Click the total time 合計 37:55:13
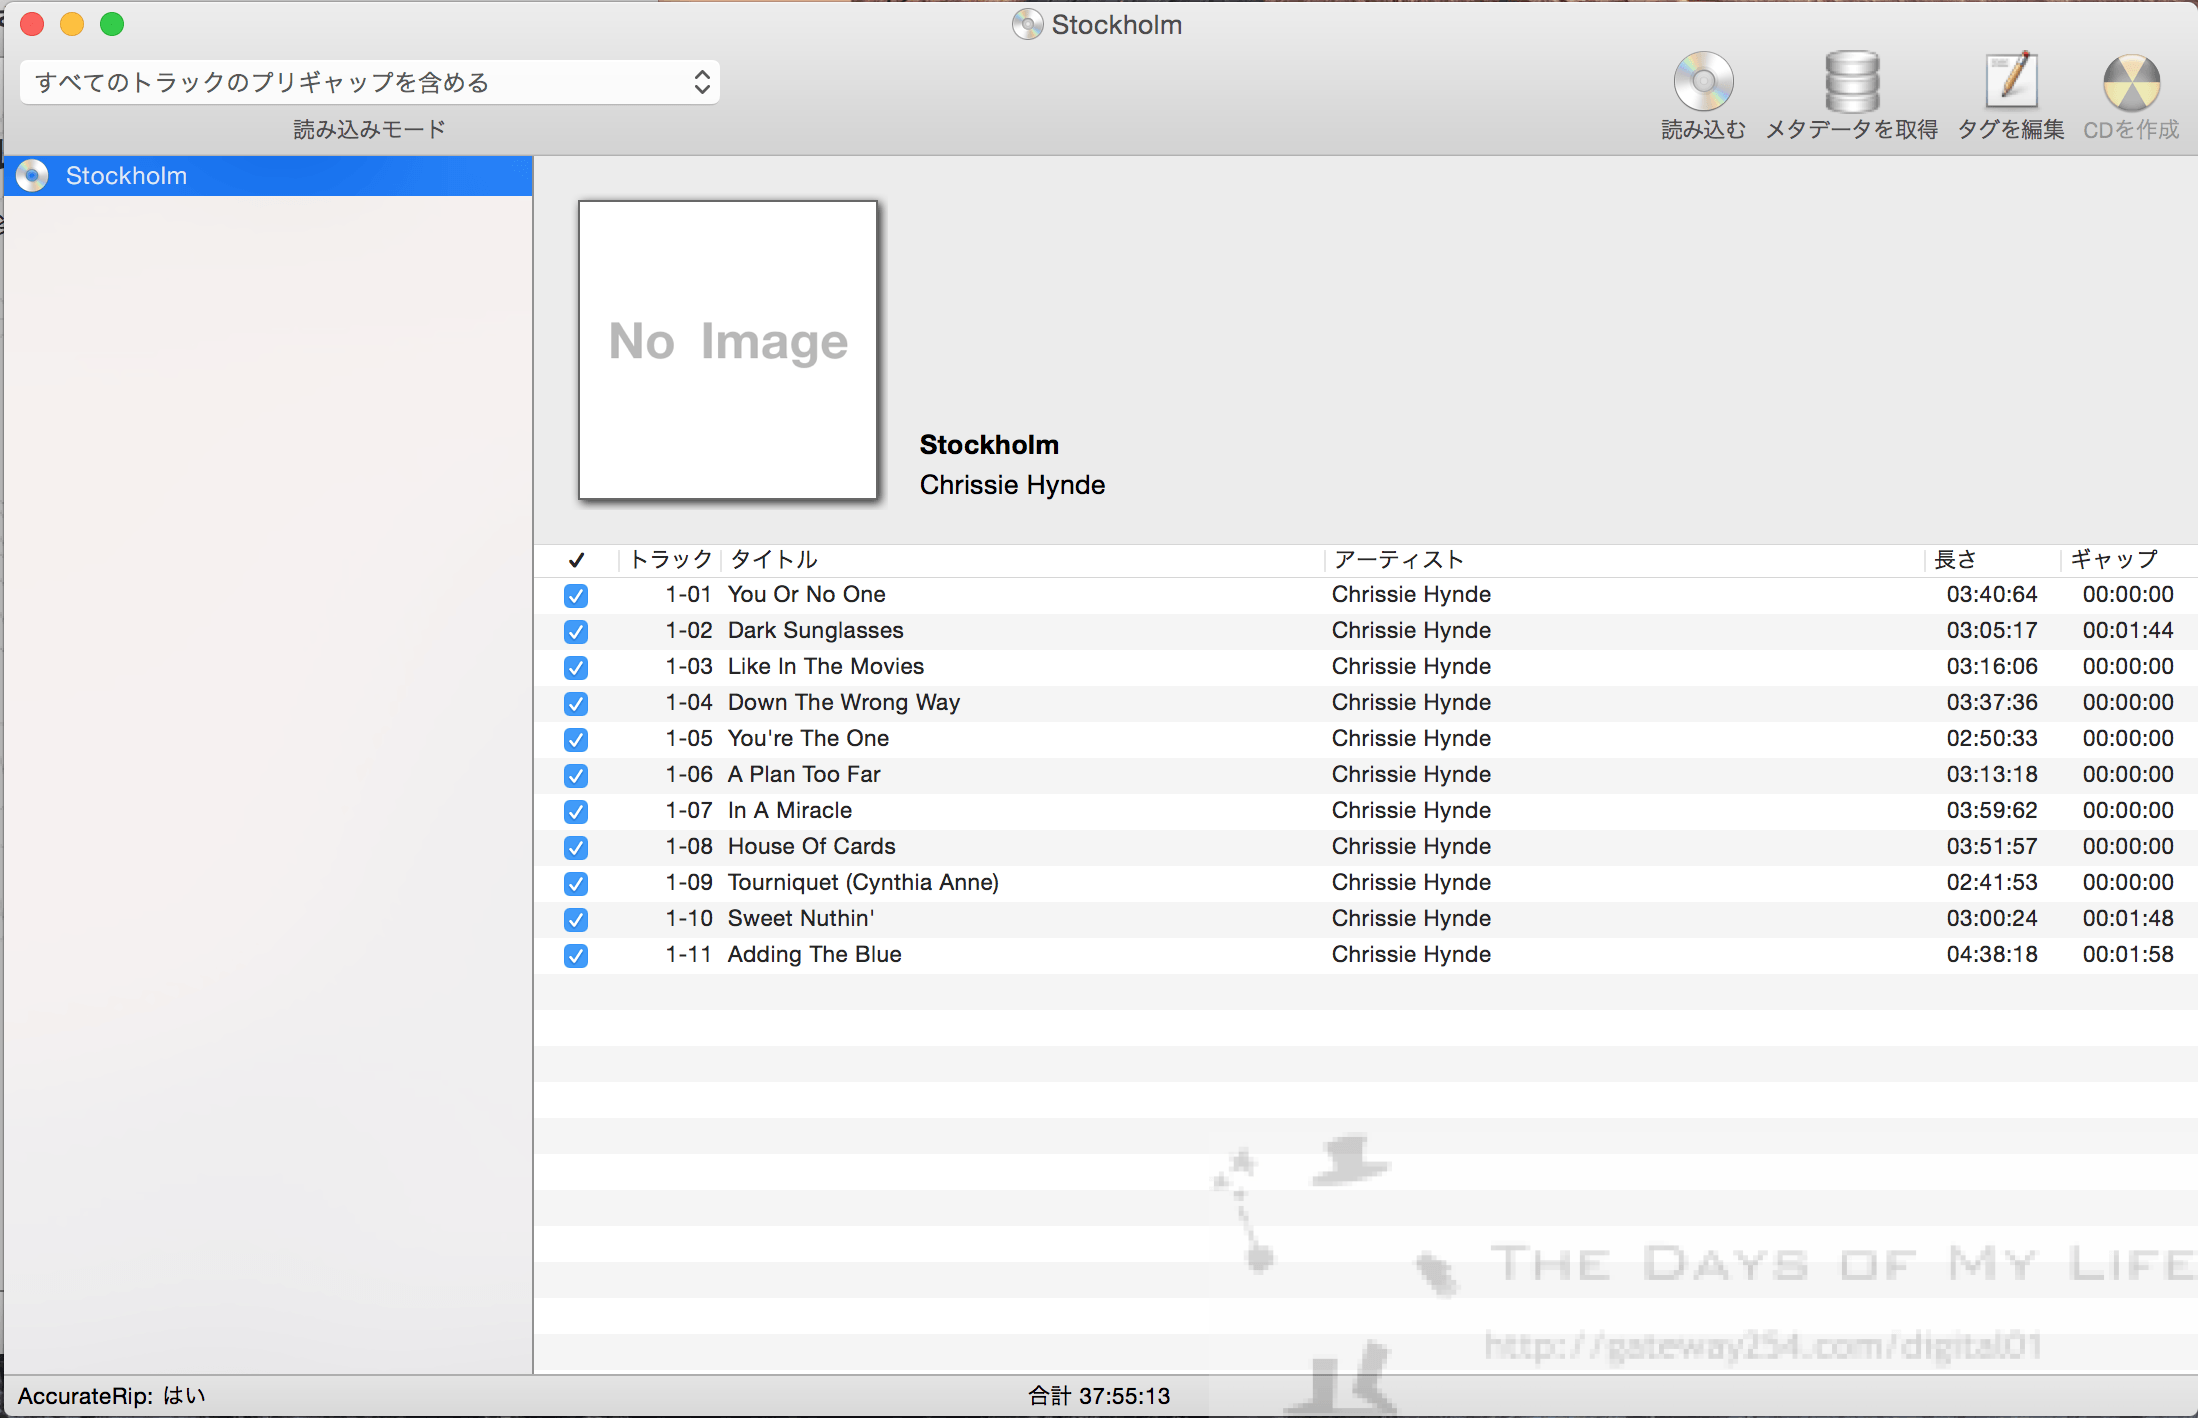This screenshot has height=1418, width=2198. 1099,1396
